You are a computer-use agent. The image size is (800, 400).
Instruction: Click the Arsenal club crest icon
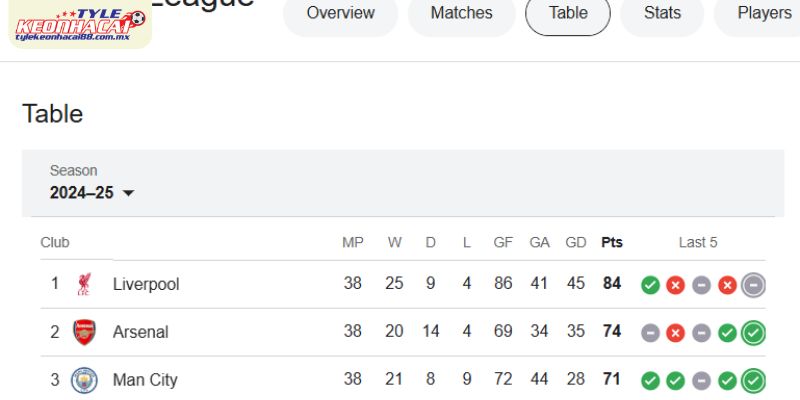tap(85, 332)
